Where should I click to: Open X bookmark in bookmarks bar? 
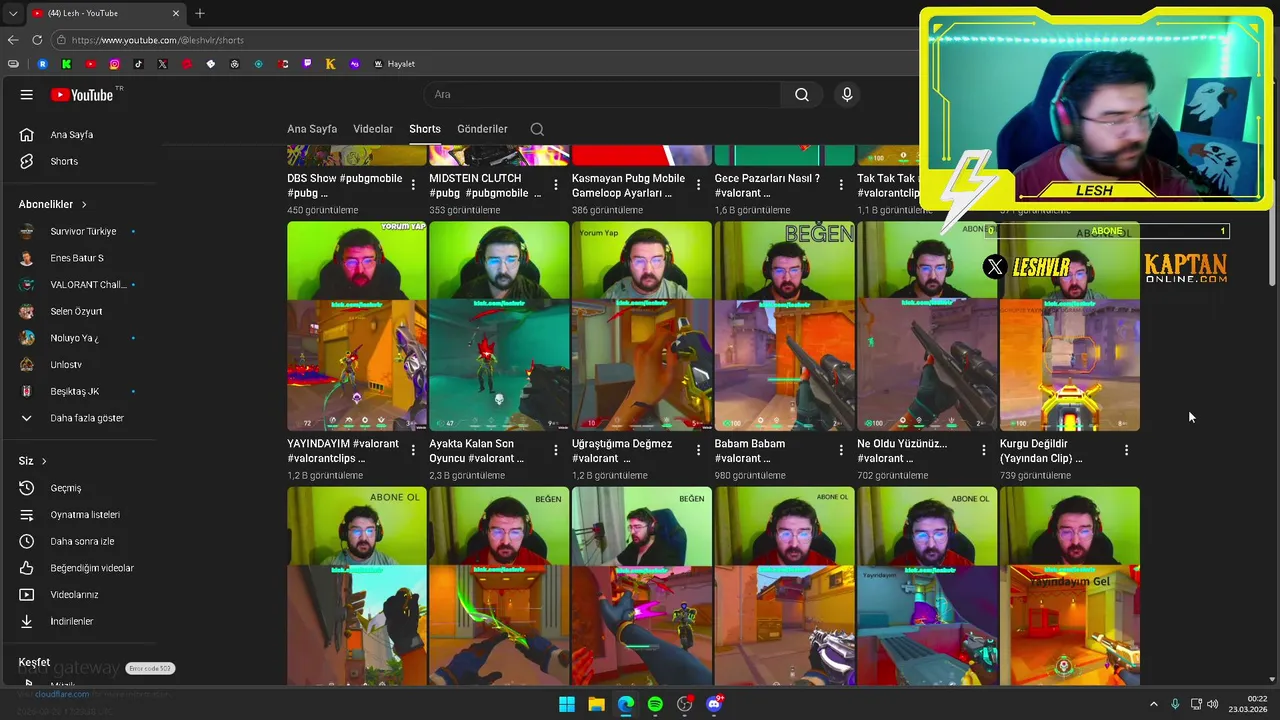pyautogui.click(x=162, y=64)
